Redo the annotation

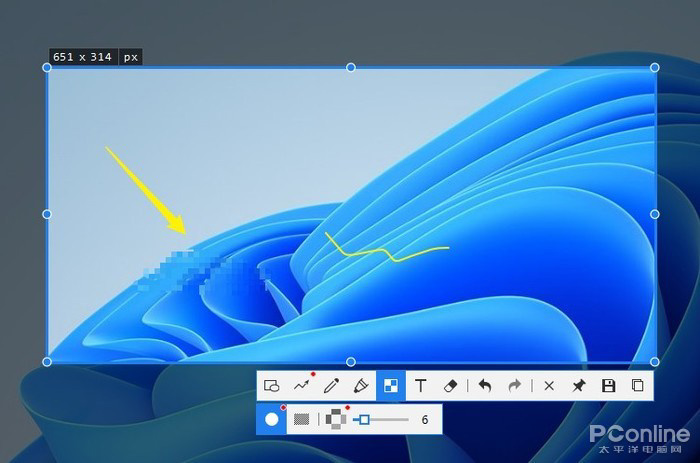point(514,385)
